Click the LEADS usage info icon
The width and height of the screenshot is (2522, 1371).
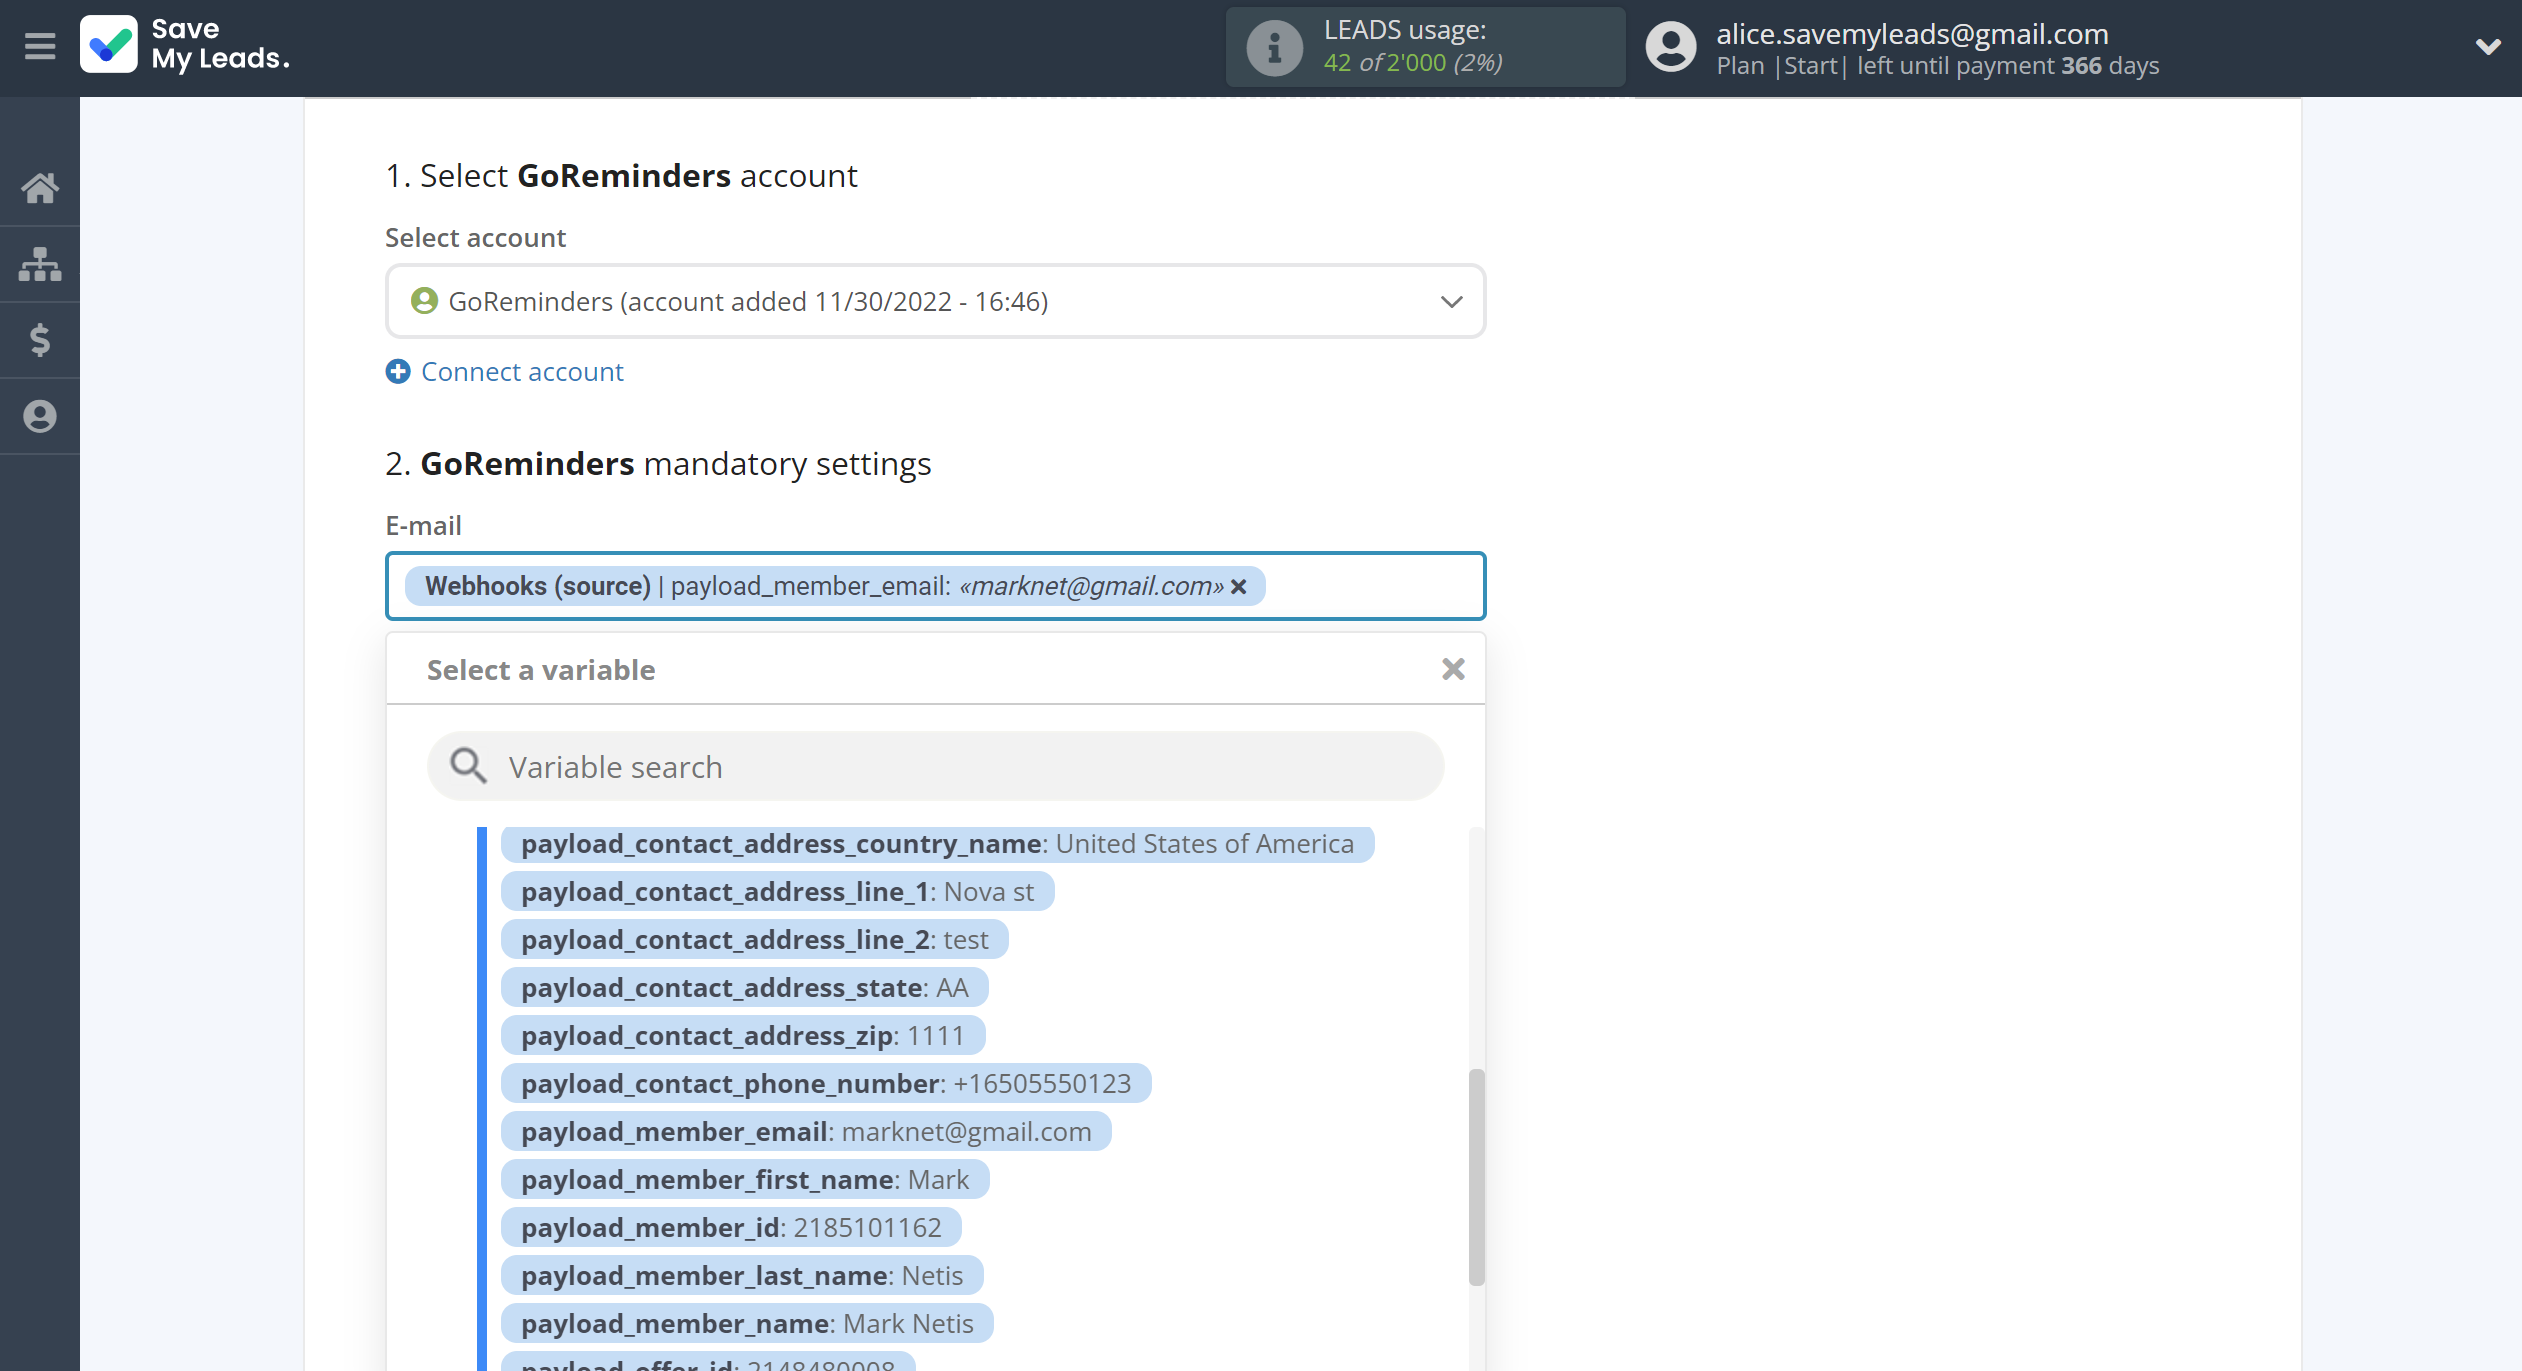[x=1274, y=47]
